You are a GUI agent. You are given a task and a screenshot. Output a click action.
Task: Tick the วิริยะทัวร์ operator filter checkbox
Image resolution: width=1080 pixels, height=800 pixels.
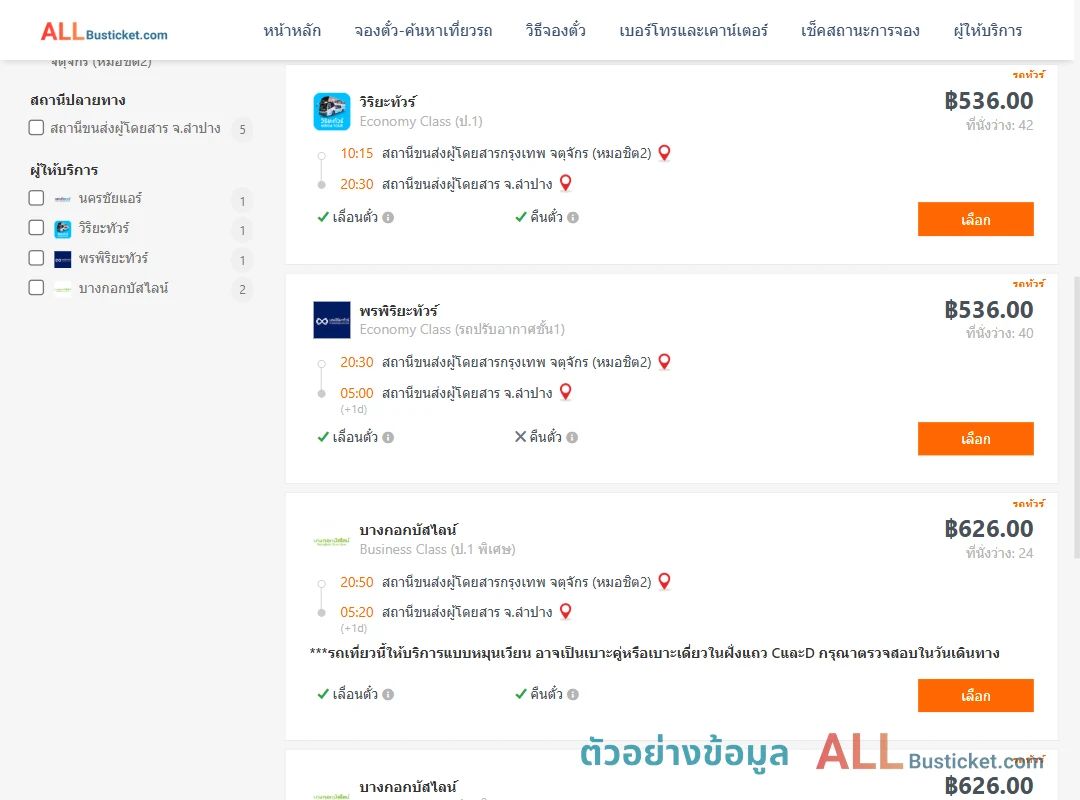pos(37,227)
